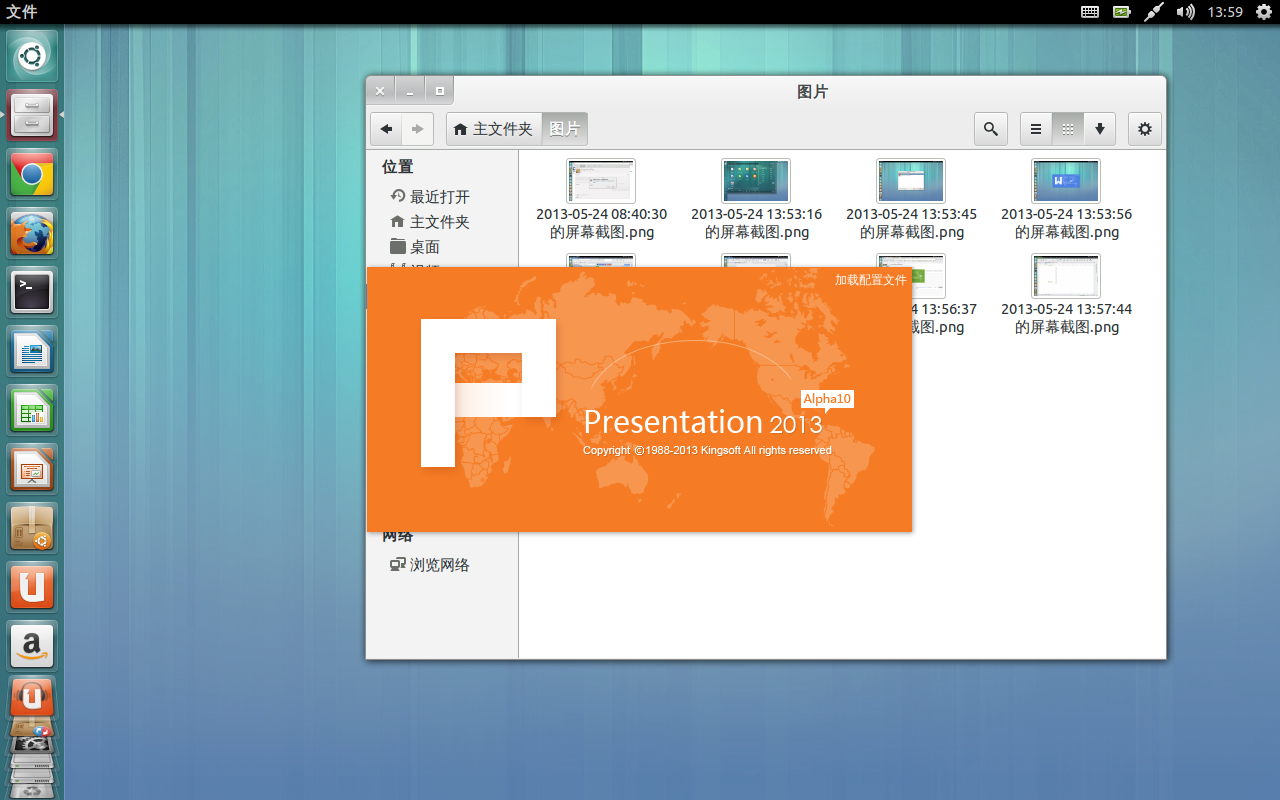Open the battery indicator in the top panel
This screenshot has width=1280, height=800.
click(1122, 12)
